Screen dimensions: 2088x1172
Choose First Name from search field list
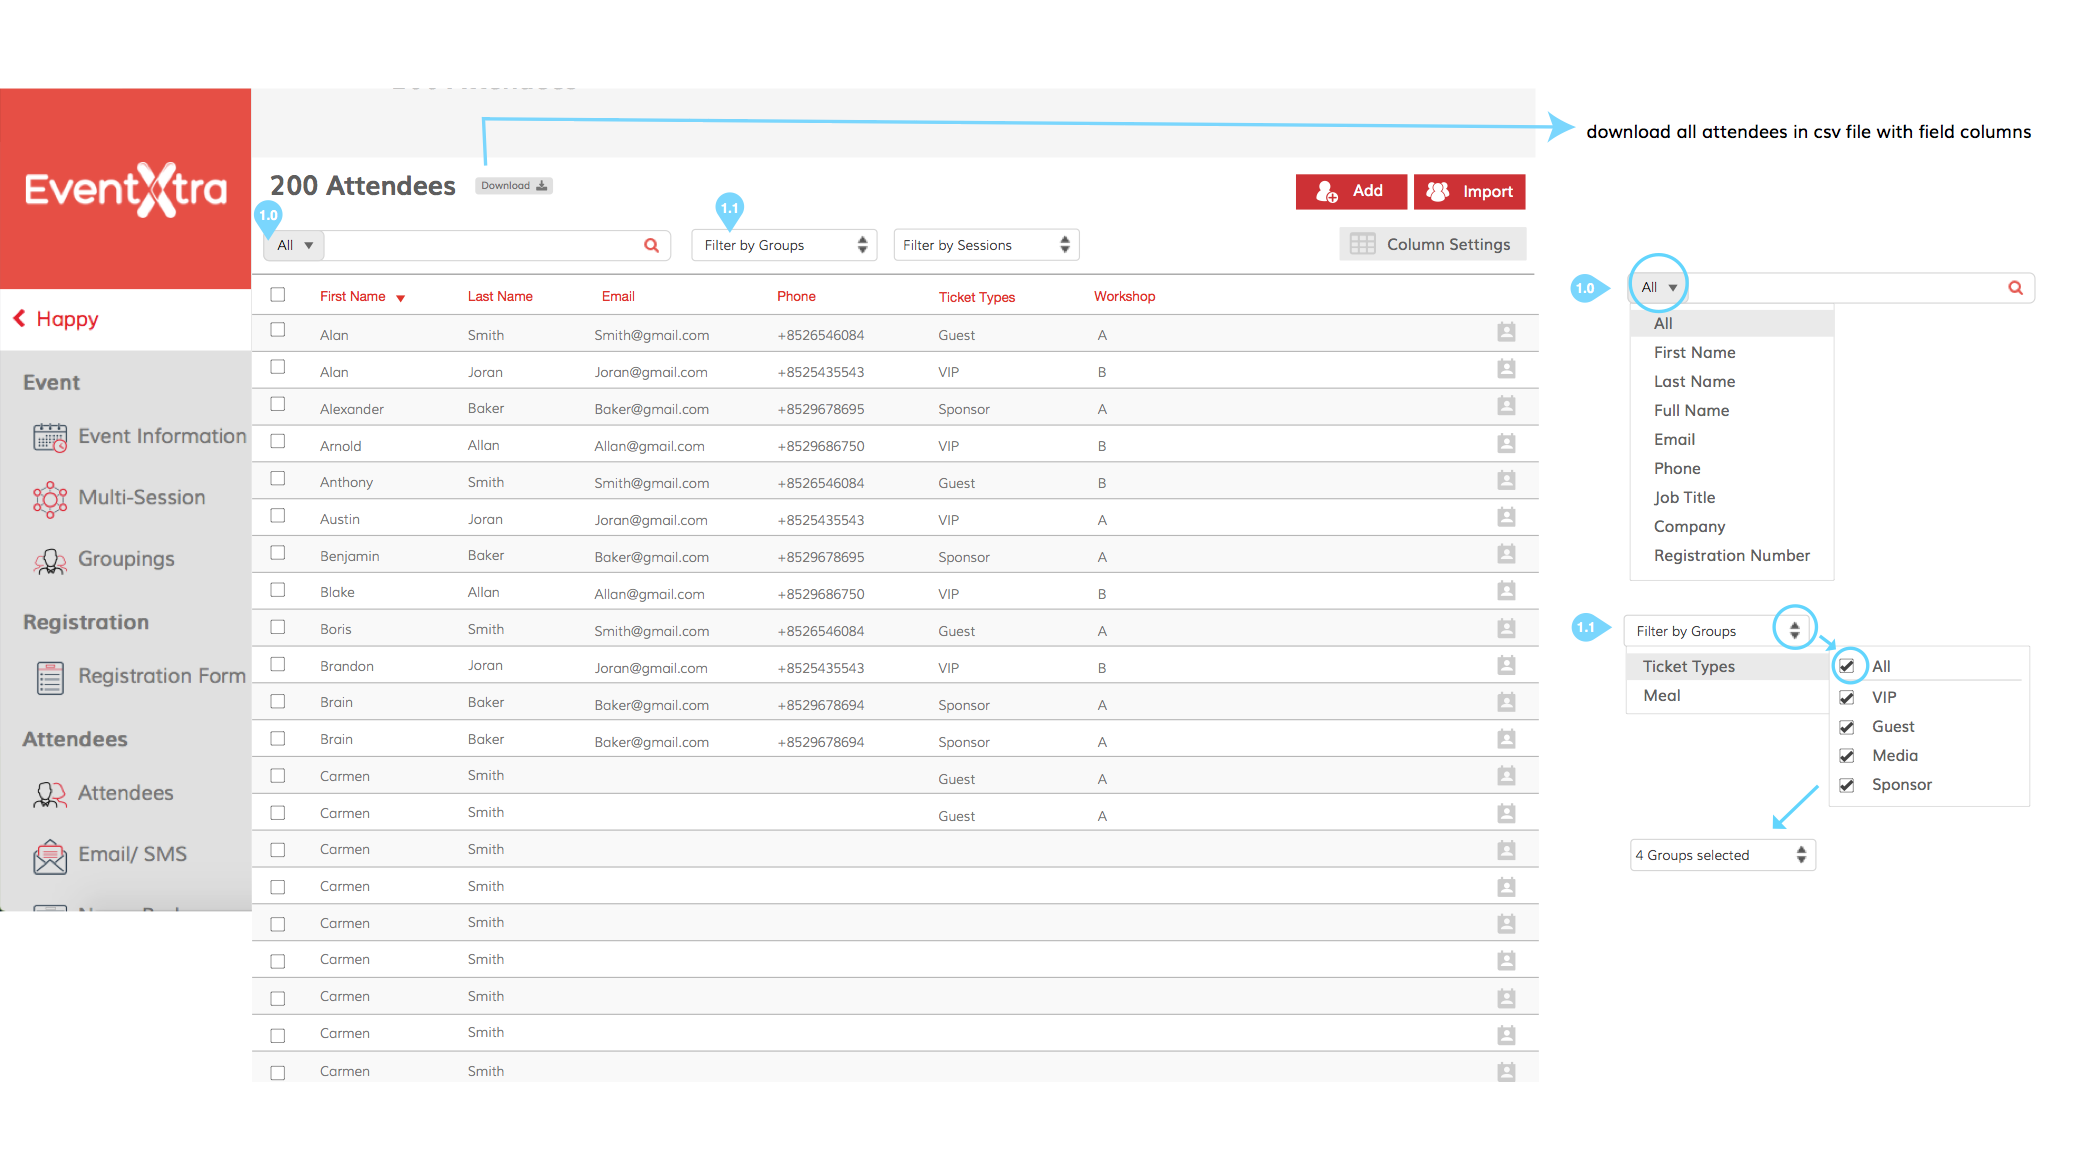1694,352
